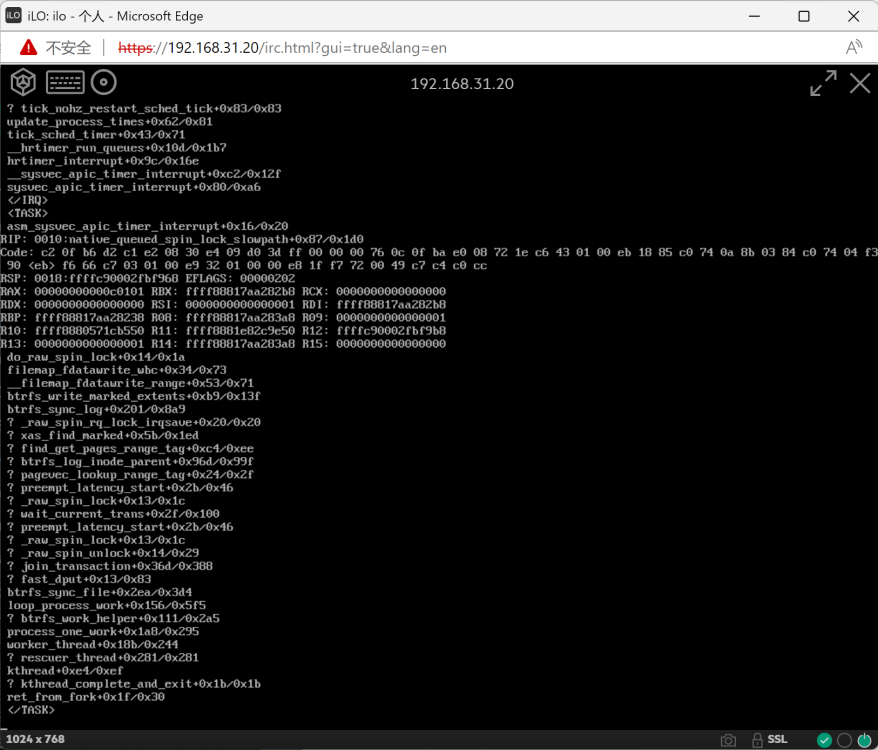The width and height of the screenshot is (878, 750).
Task: Close the remote console with X
Action: tap(860, 83)
